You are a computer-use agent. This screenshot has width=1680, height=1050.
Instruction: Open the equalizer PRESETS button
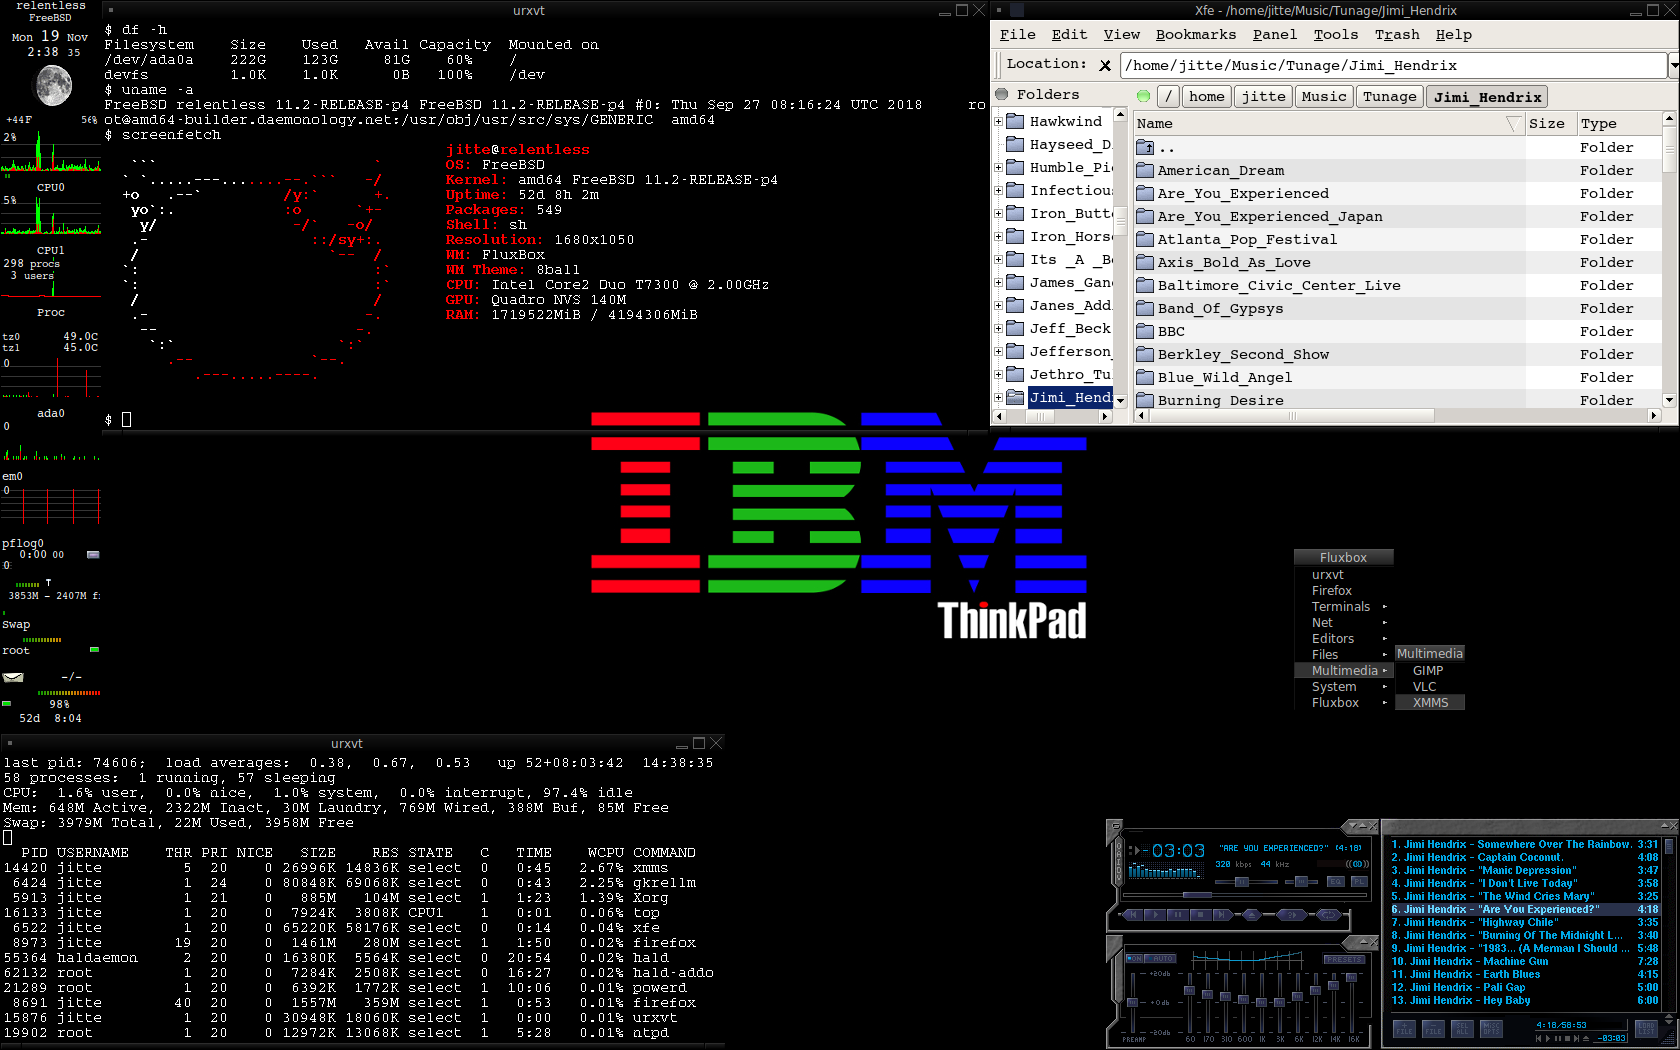click(x=1344, y=959)
